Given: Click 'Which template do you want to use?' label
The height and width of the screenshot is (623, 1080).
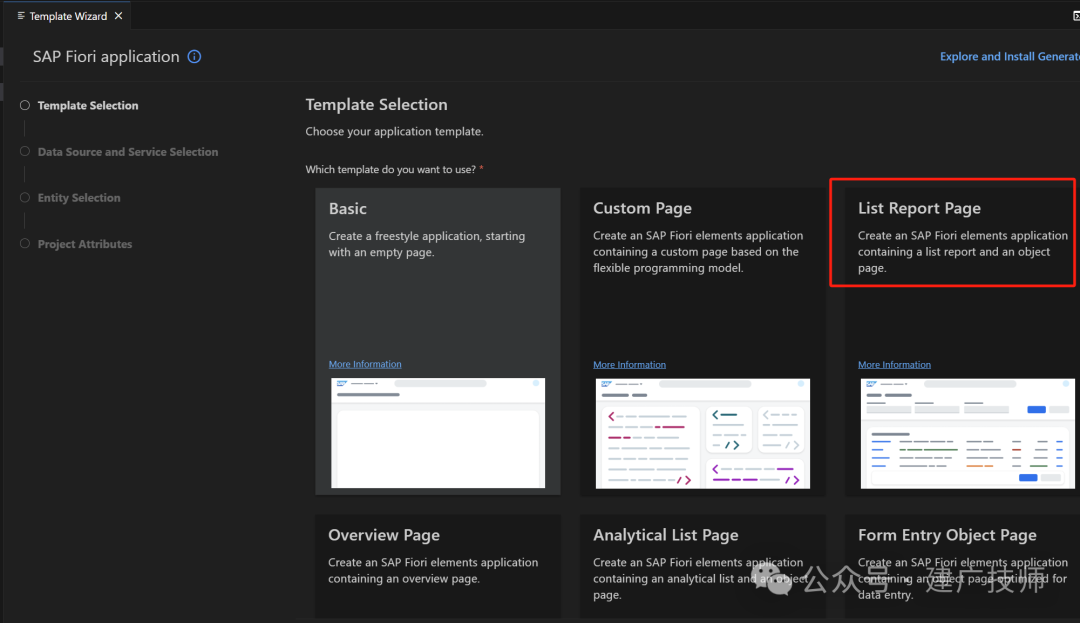Looking at the screenshot, I should point(391,169).
